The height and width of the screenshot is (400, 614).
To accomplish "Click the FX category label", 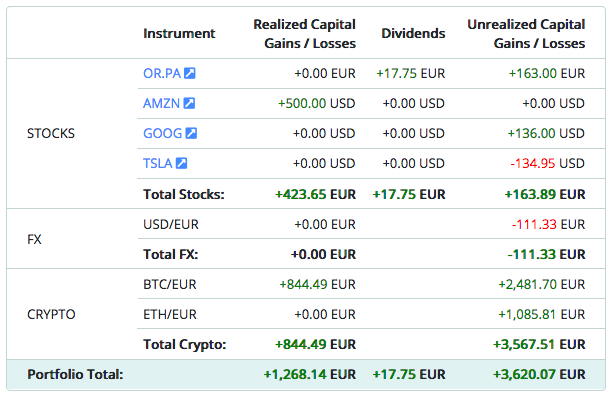I will point(36,239).
